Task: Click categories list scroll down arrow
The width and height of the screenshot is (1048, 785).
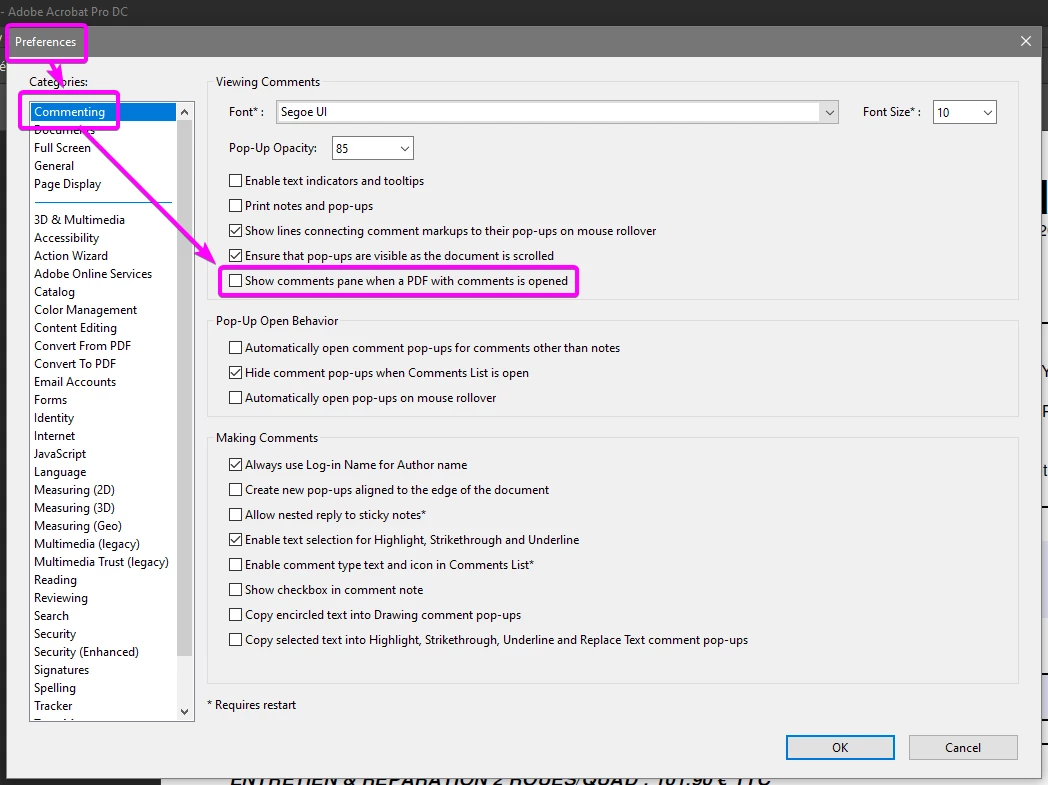Action: coord(184,712)
